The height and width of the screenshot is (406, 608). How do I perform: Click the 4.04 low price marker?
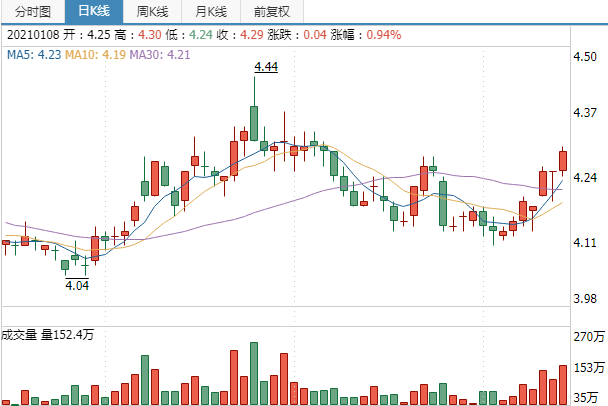[x=77, y=285]
